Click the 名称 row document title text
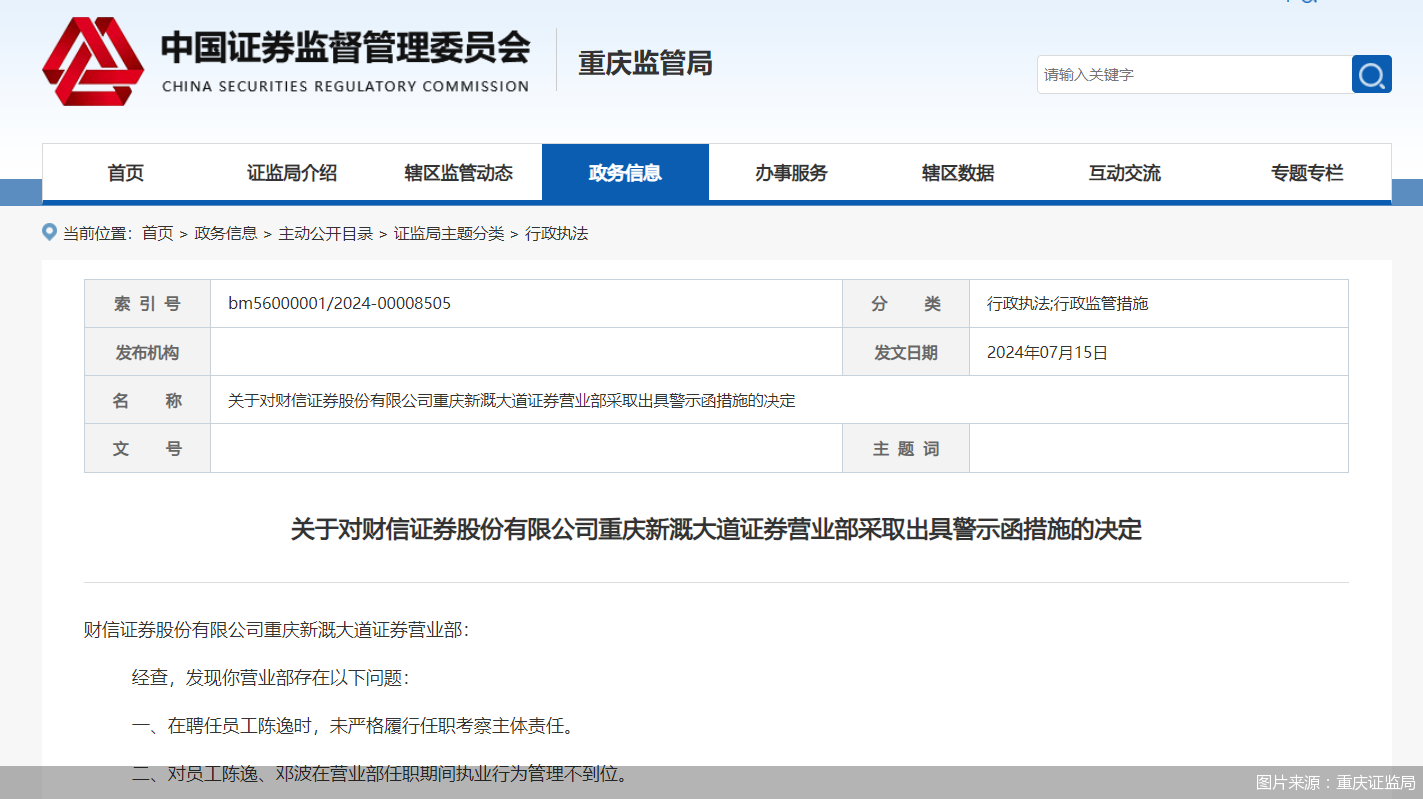 tap(511, 400)
